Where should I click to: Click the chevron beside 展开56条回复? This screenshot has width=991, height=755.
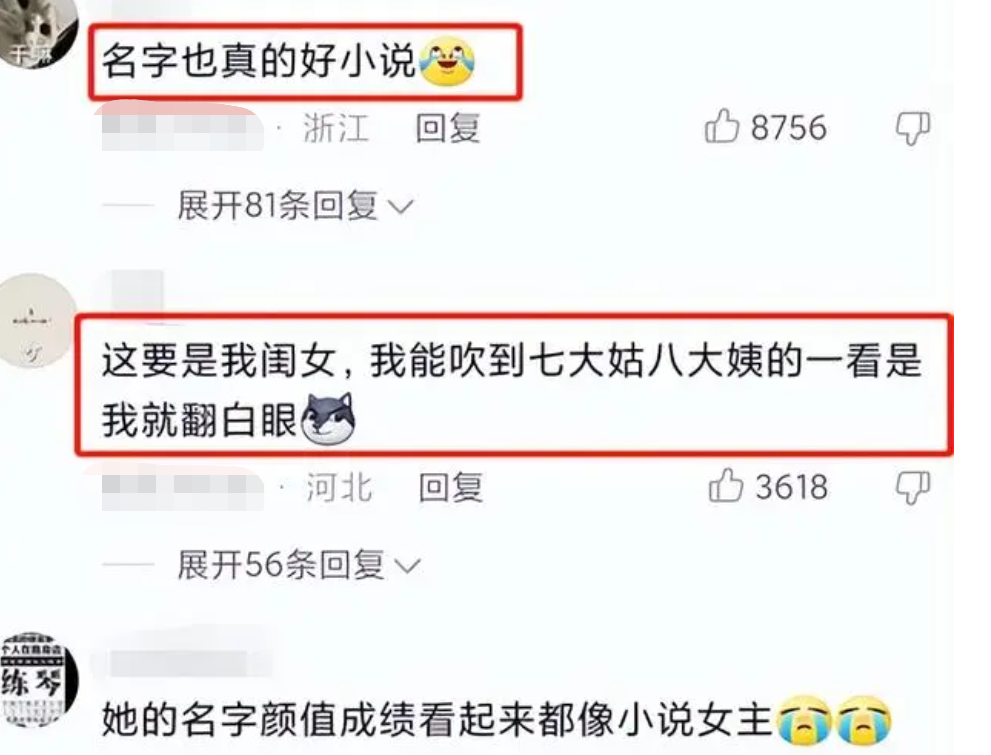pyautogui.click(x=406, y=565)
